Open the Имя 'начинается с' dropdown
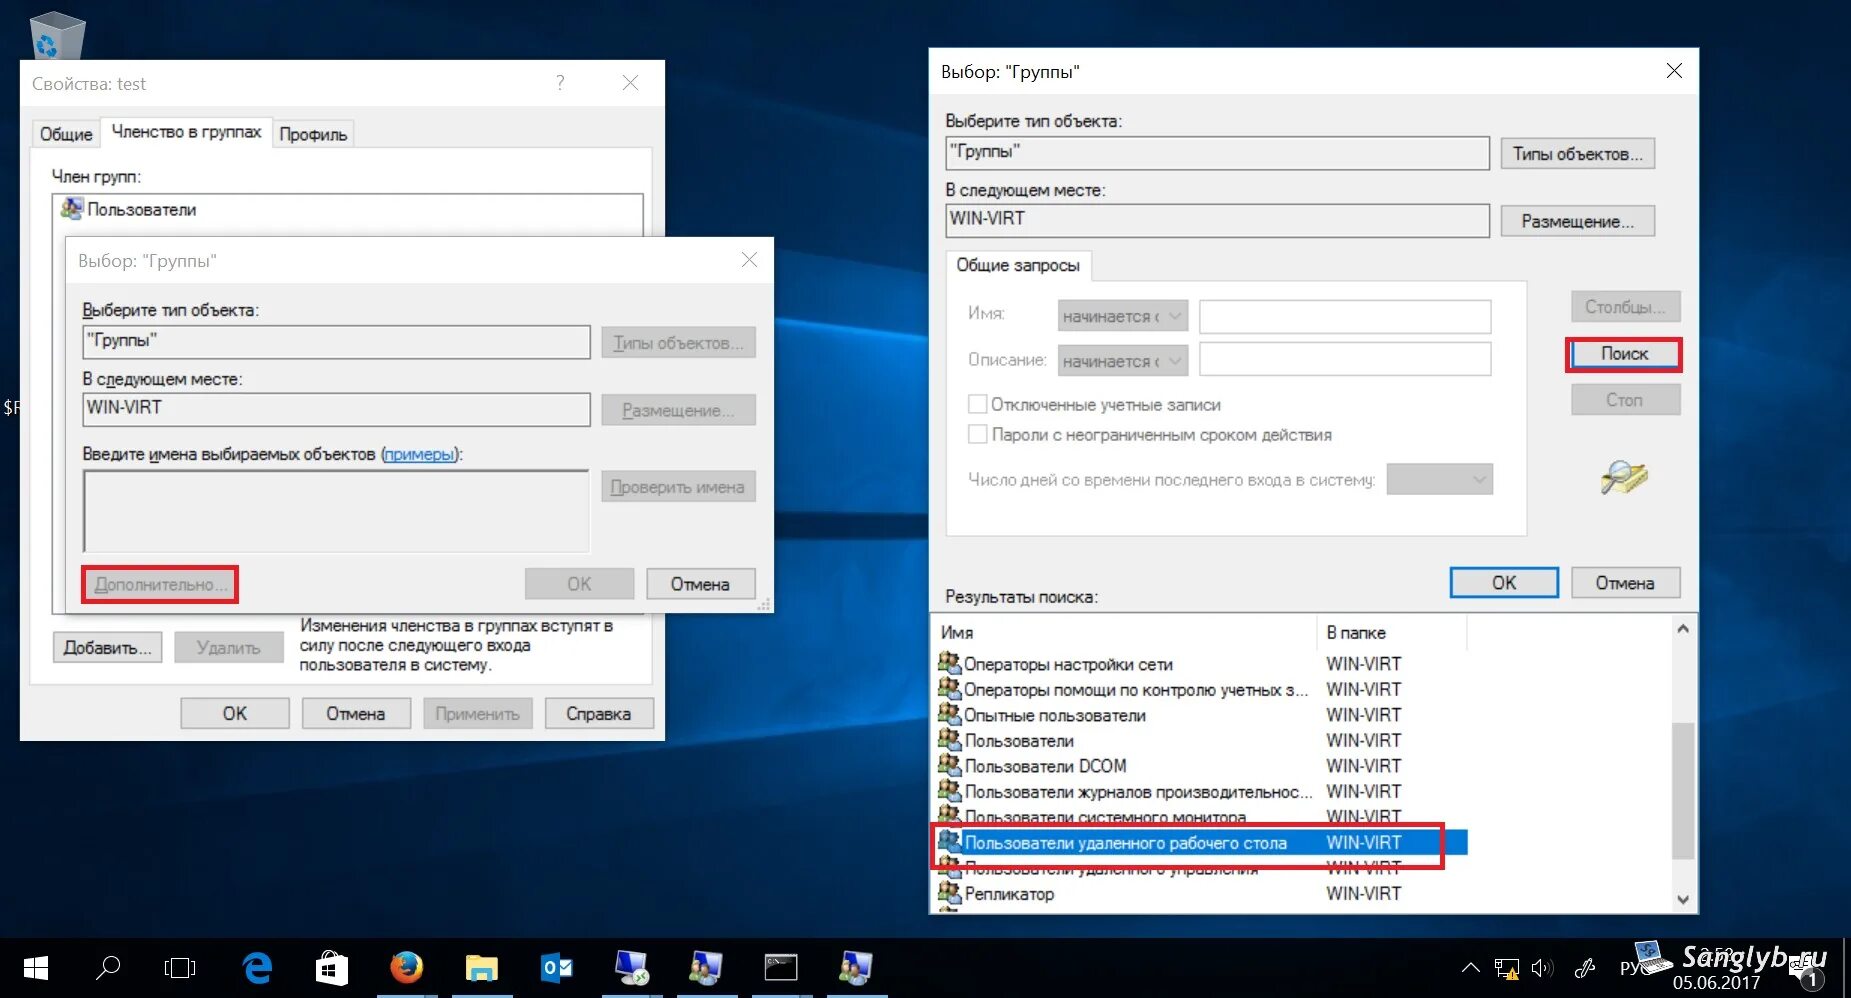Image resolution: width=1851 pixels, height=998 pixels. 1123,316
